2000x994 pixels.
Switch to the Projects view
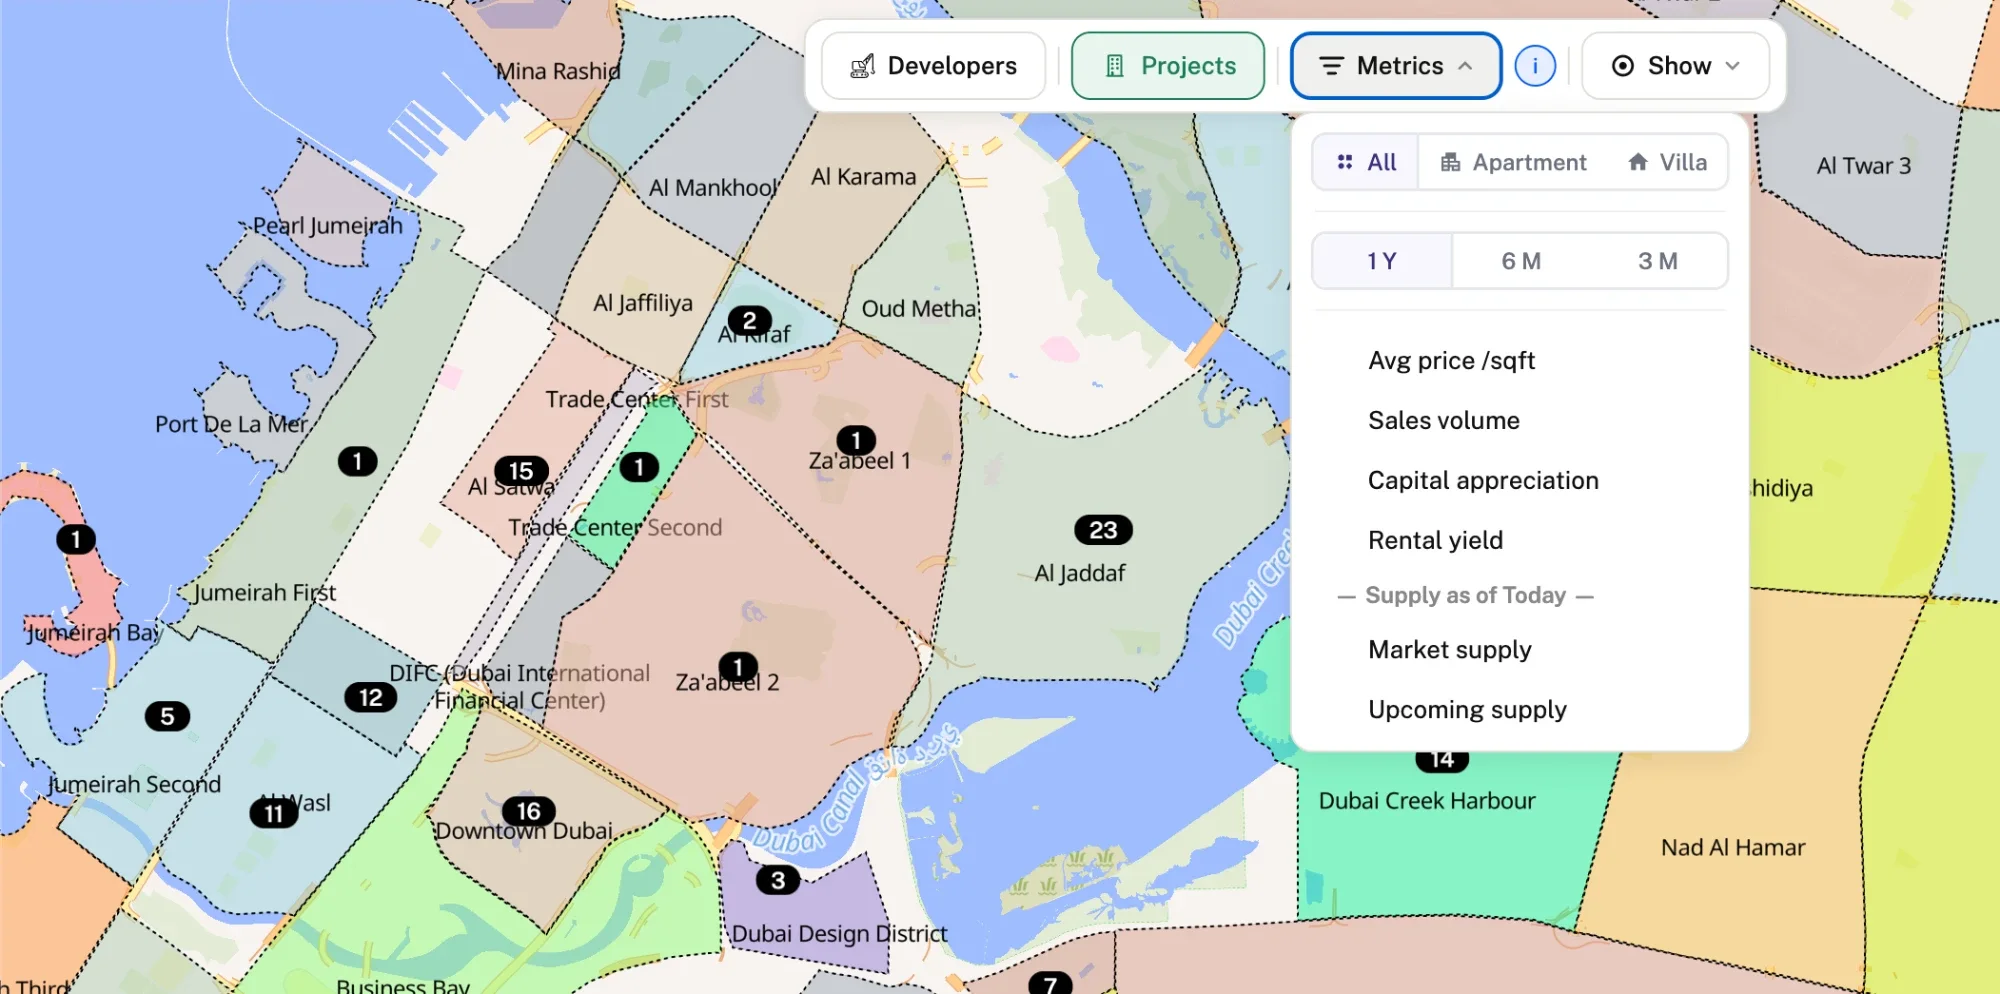point(1168,66)
